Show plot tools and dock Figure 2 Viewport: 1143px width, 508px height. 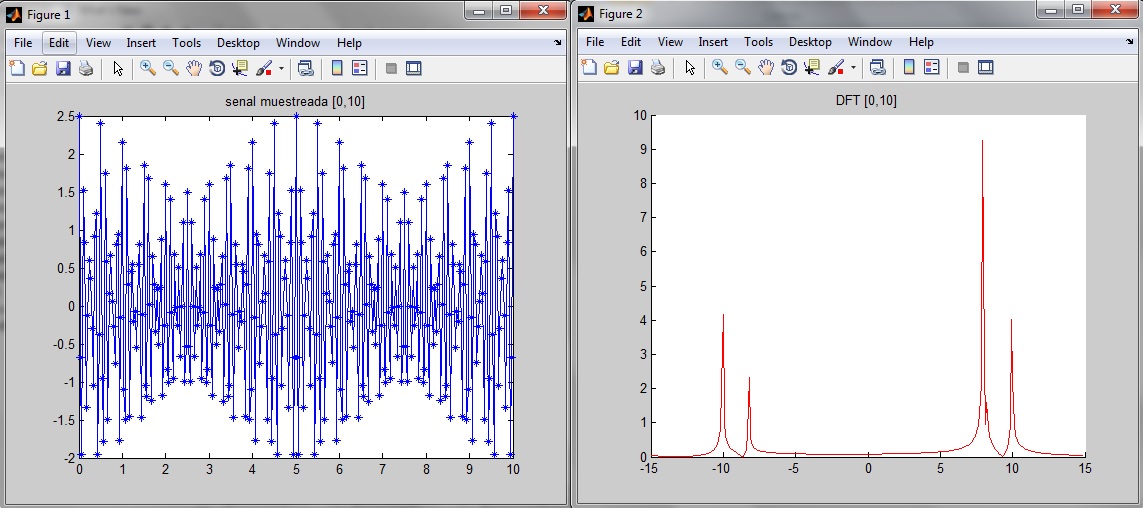(x=986, y=68)
